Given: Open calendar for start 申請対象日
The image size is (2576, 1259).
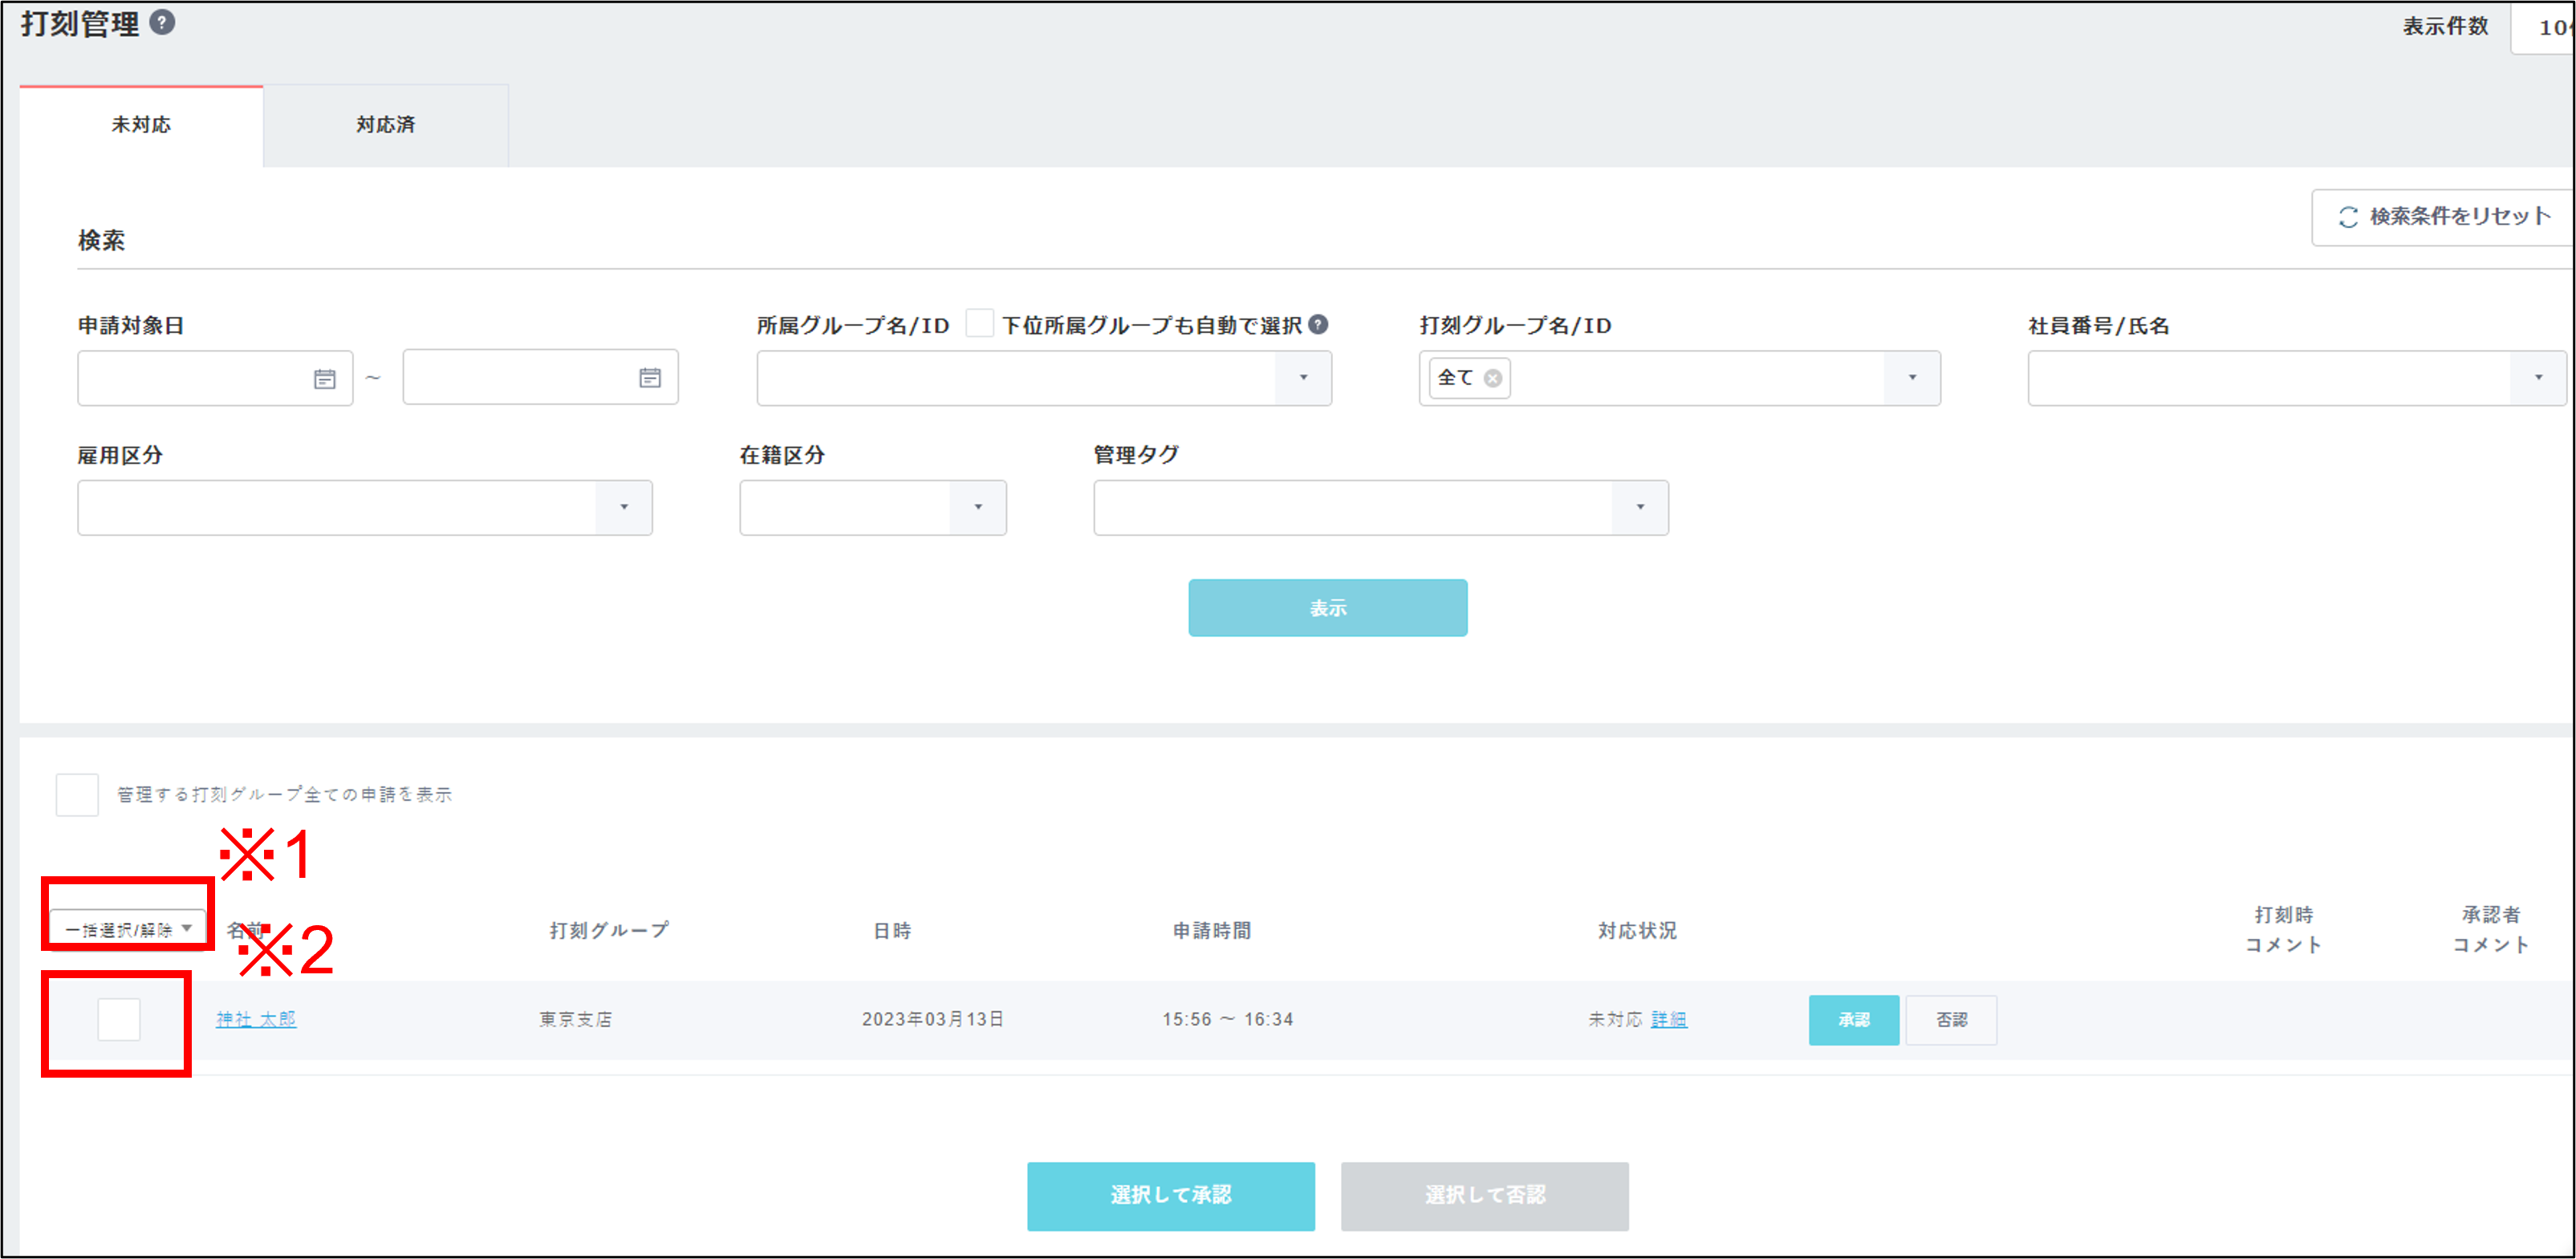Looking at the screenshot, I should click(324, 379).
